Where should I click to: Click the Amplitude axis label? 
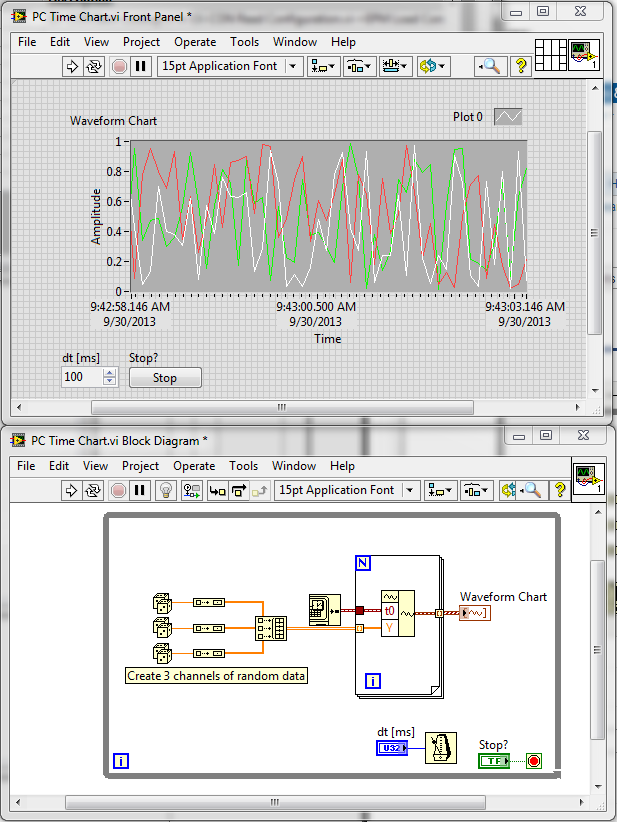click(95, 217)
